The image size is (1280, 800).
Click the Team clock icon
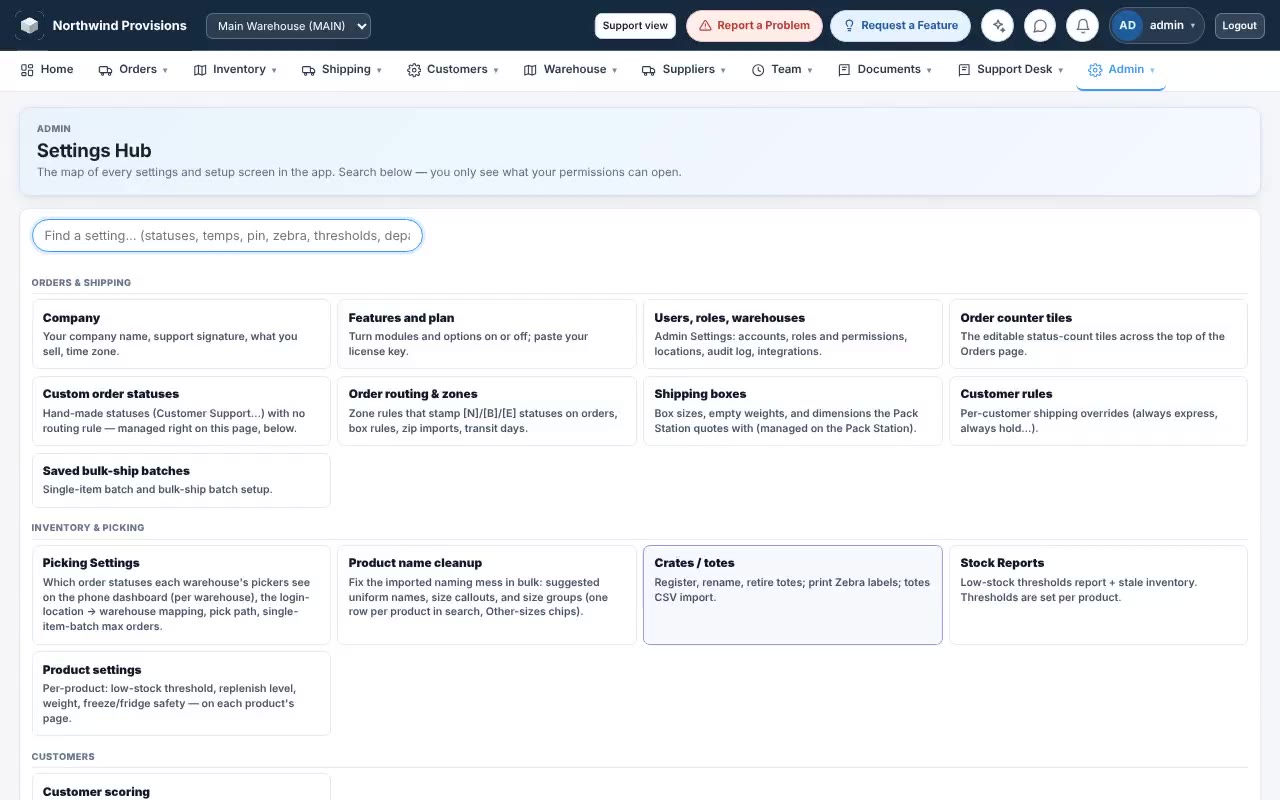click(x=758, y=70)
